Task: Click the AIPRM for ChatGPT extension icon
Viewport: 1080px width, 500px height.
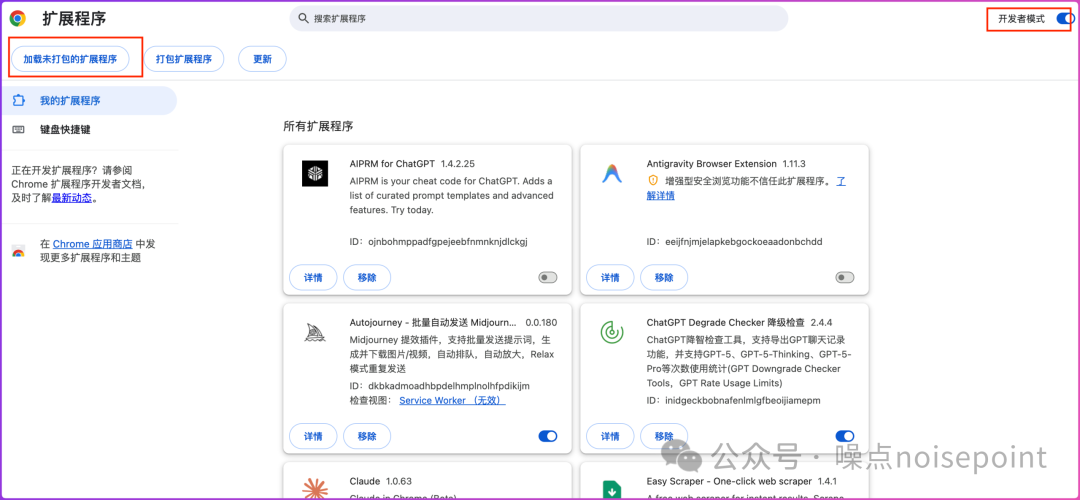Action: point(315,173)
